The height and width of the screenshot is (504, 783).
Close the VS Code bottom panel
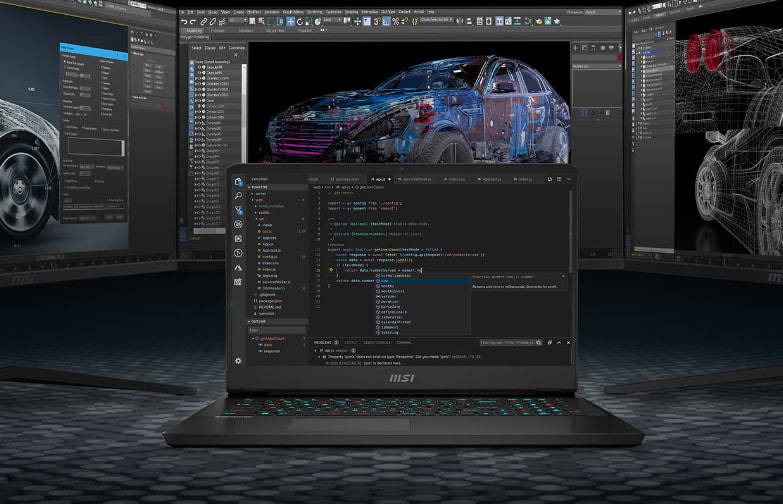(568, 343)
